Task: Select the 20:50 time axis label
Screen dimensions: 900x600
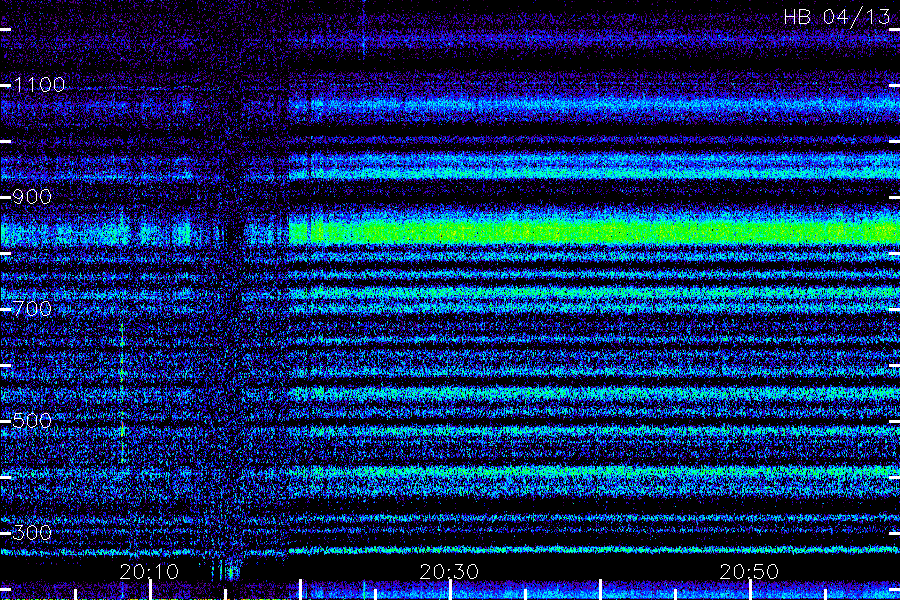Action: tap(749, 572)
